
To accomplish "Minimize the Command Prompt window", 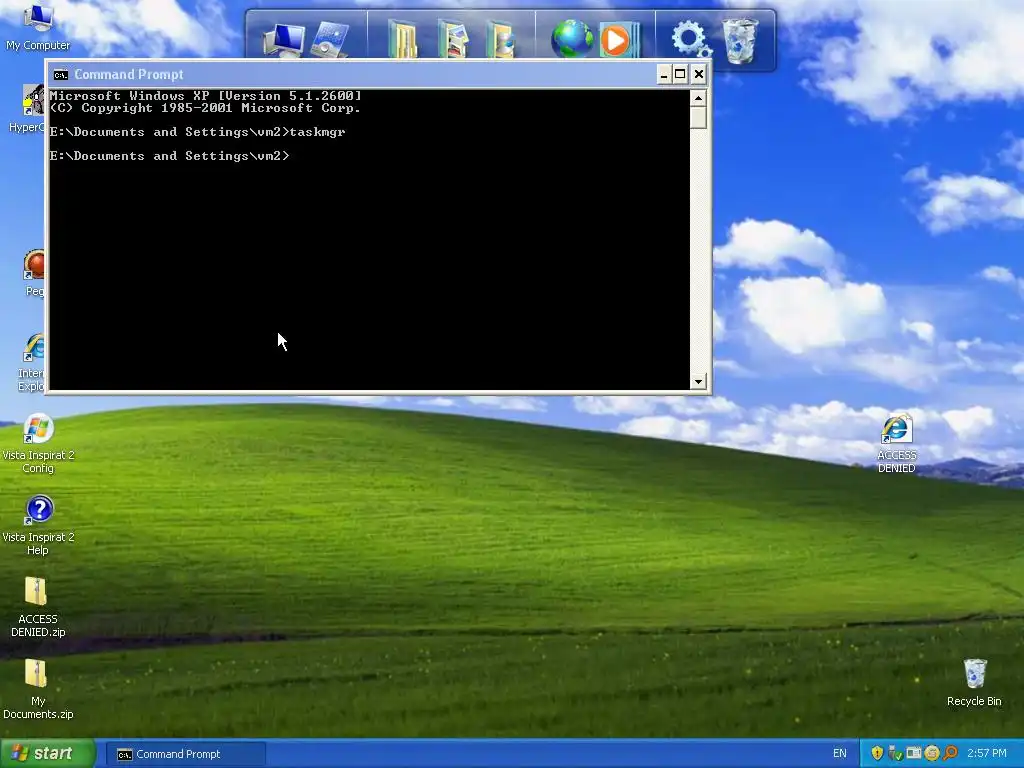I will coord(664,74).
